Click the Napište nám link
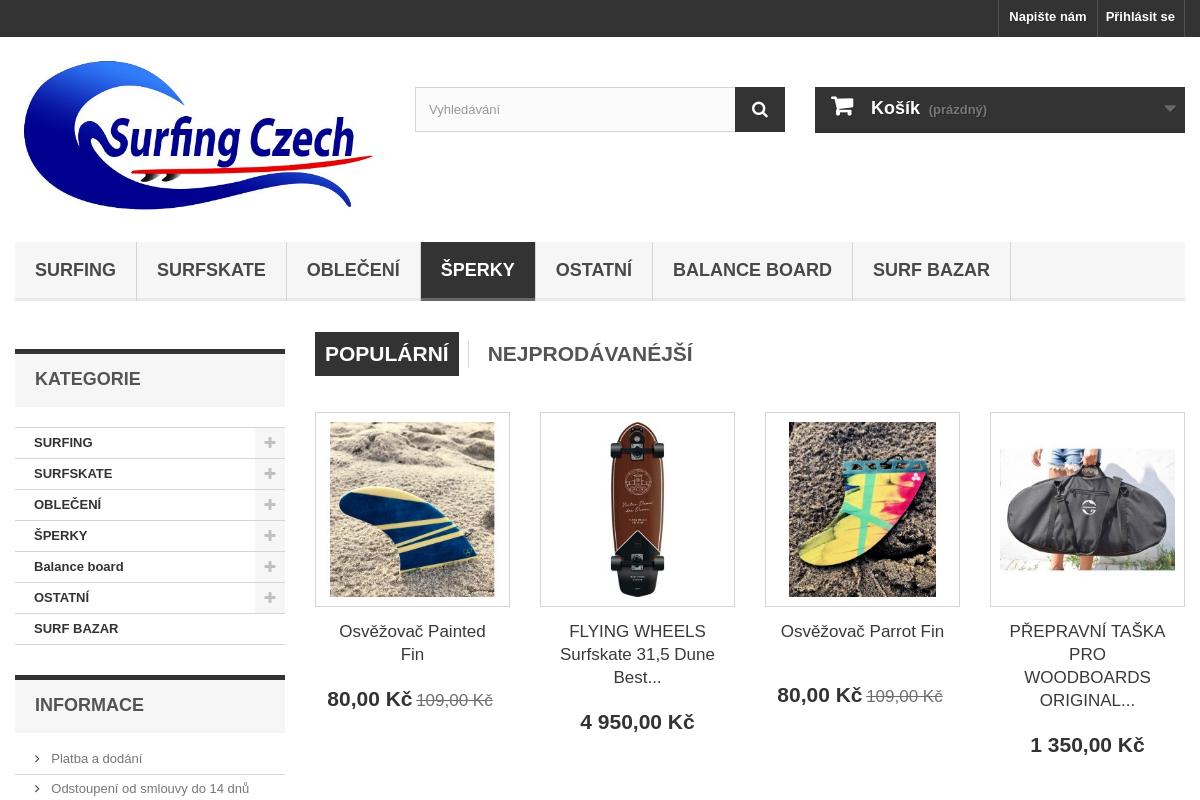 tap(1047, 17)
